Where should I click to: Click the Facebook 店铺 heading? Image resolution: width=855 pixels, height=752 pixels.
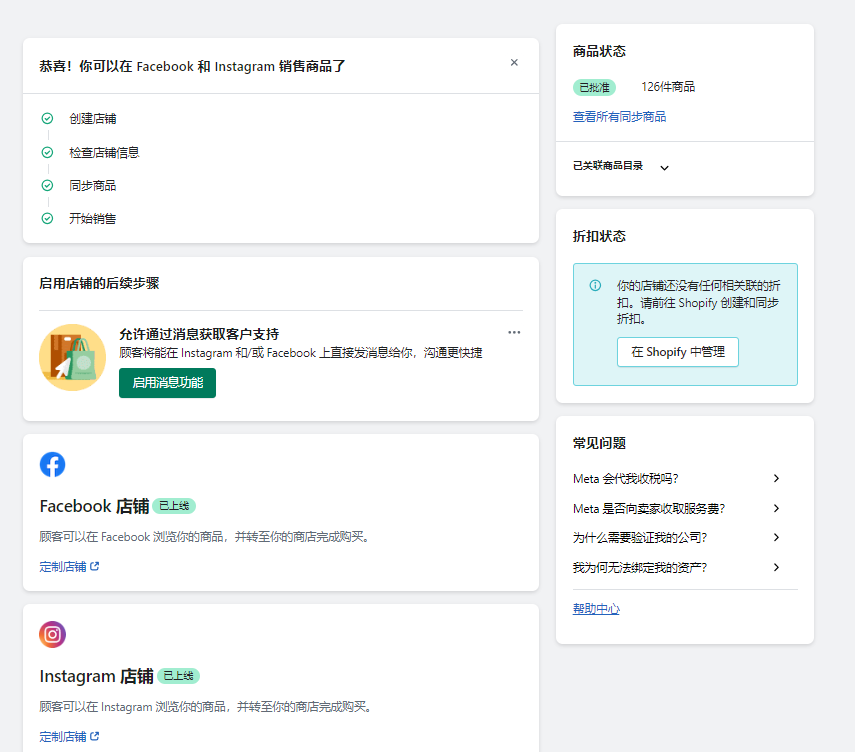(x=94, y=506)
